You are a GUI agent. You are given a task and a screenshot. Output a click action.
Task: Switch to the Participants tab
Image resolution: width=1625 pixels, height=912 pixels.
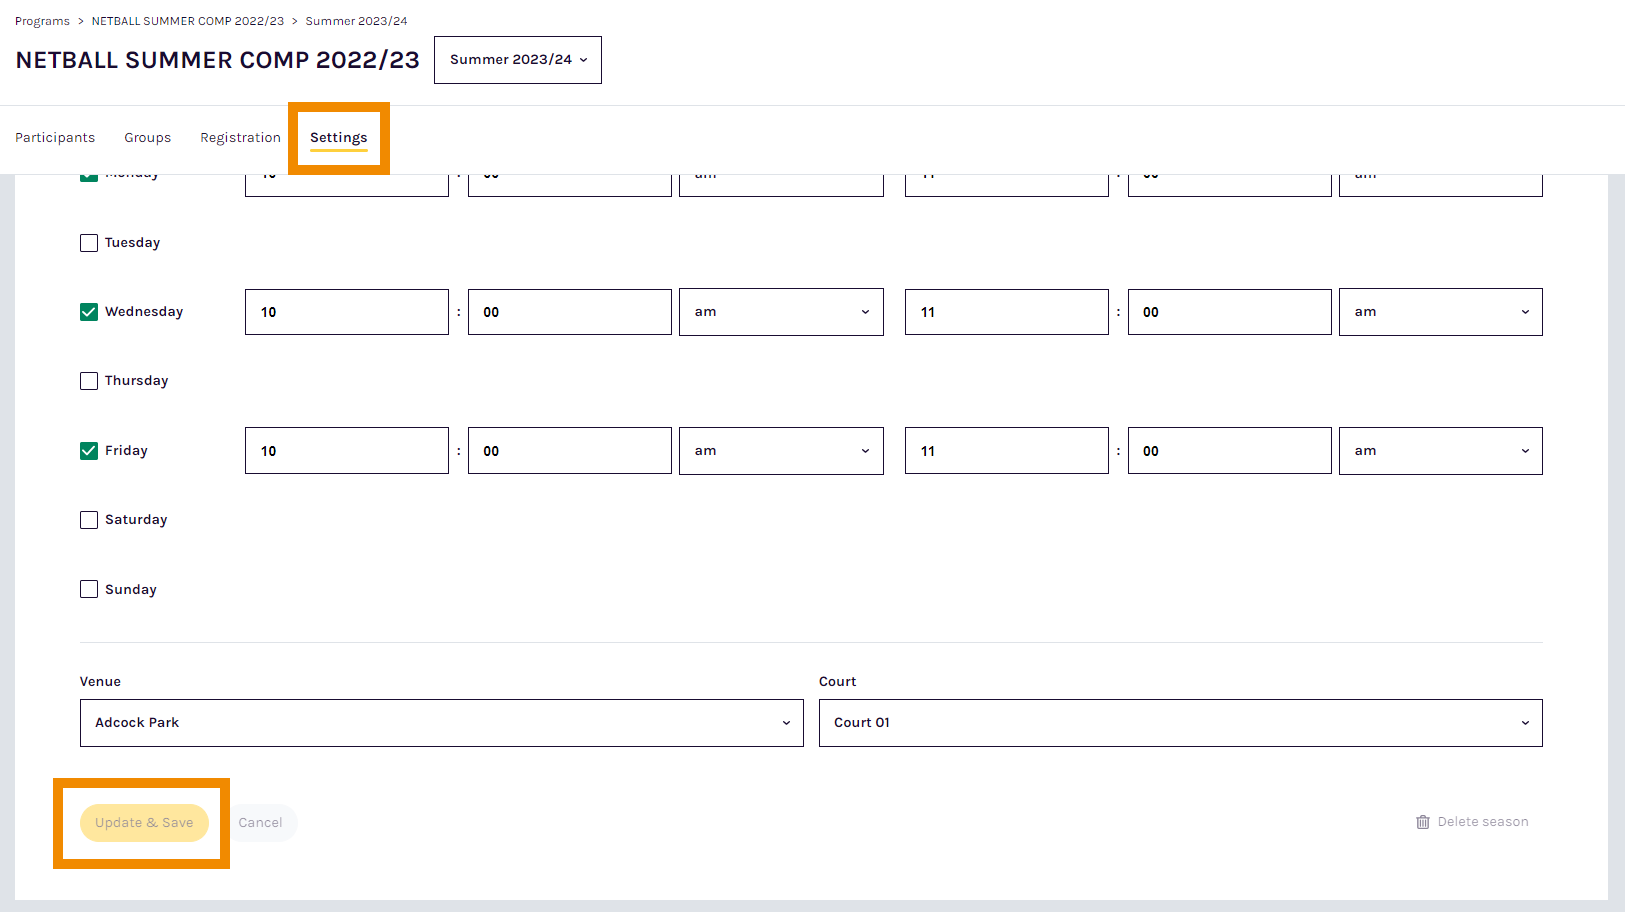pyautogui.click(x=55, y=138)
